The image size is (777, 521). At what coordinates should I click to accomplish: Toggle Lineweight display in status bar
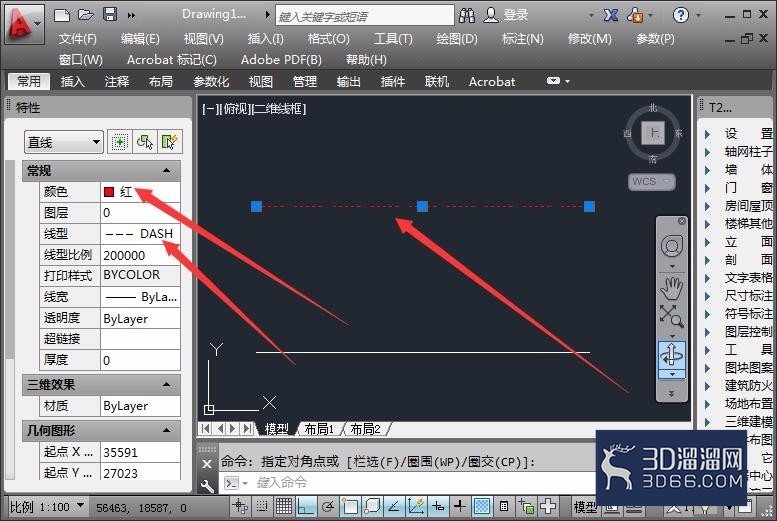pos(460,506)
